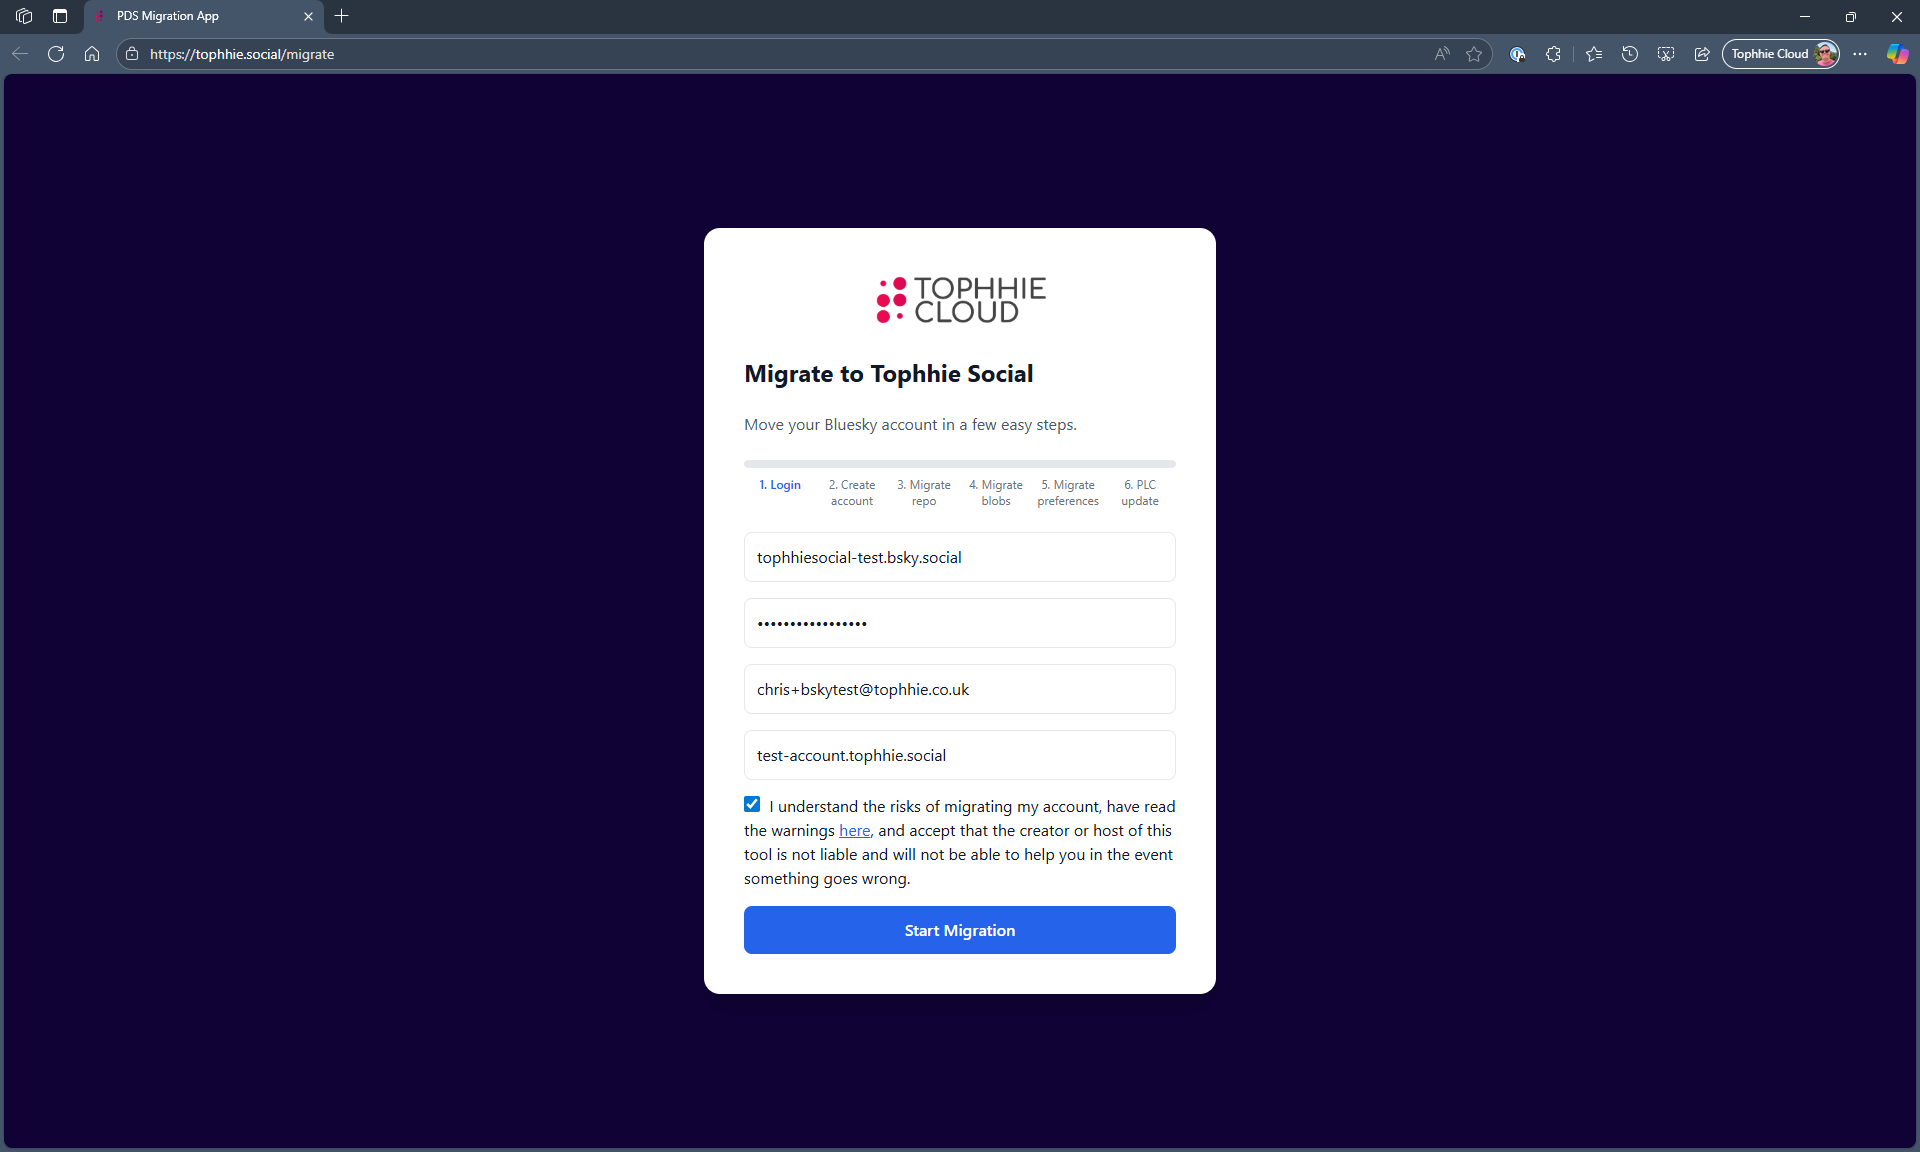Viewport: 1920px width, 1152px height.
Task: Restore down the browser window
Action: (x=1851, y=16)
